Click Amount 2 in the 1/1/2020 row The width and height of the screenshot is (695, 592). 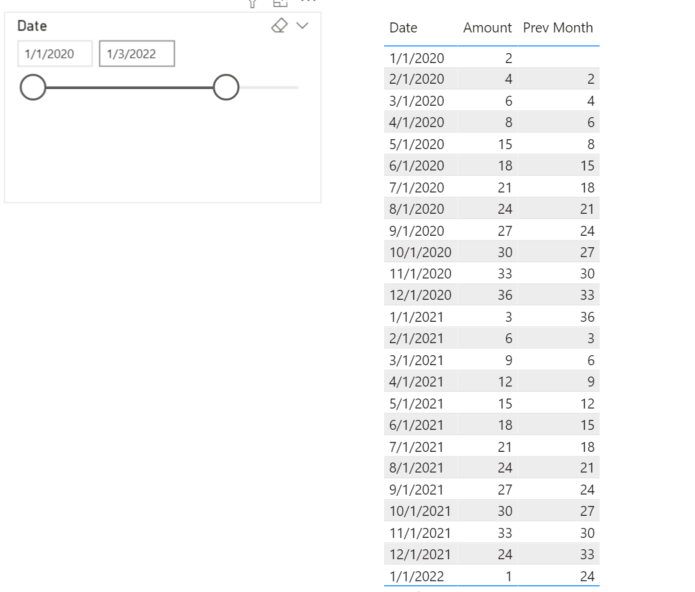tap(509, 58)
